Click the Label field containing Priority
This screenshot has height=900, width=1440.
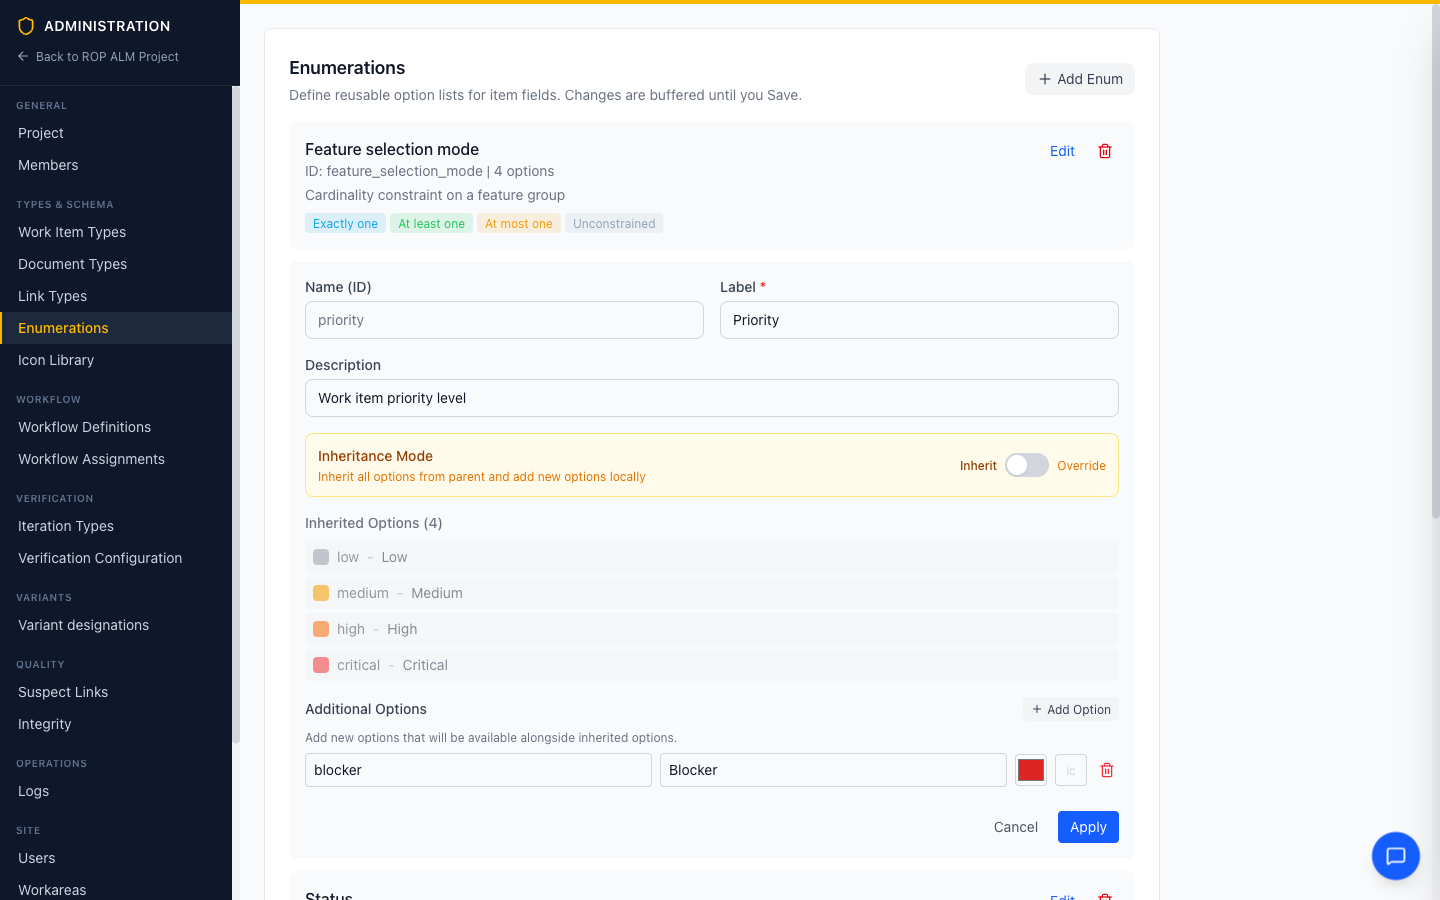[x=919, y=320]
